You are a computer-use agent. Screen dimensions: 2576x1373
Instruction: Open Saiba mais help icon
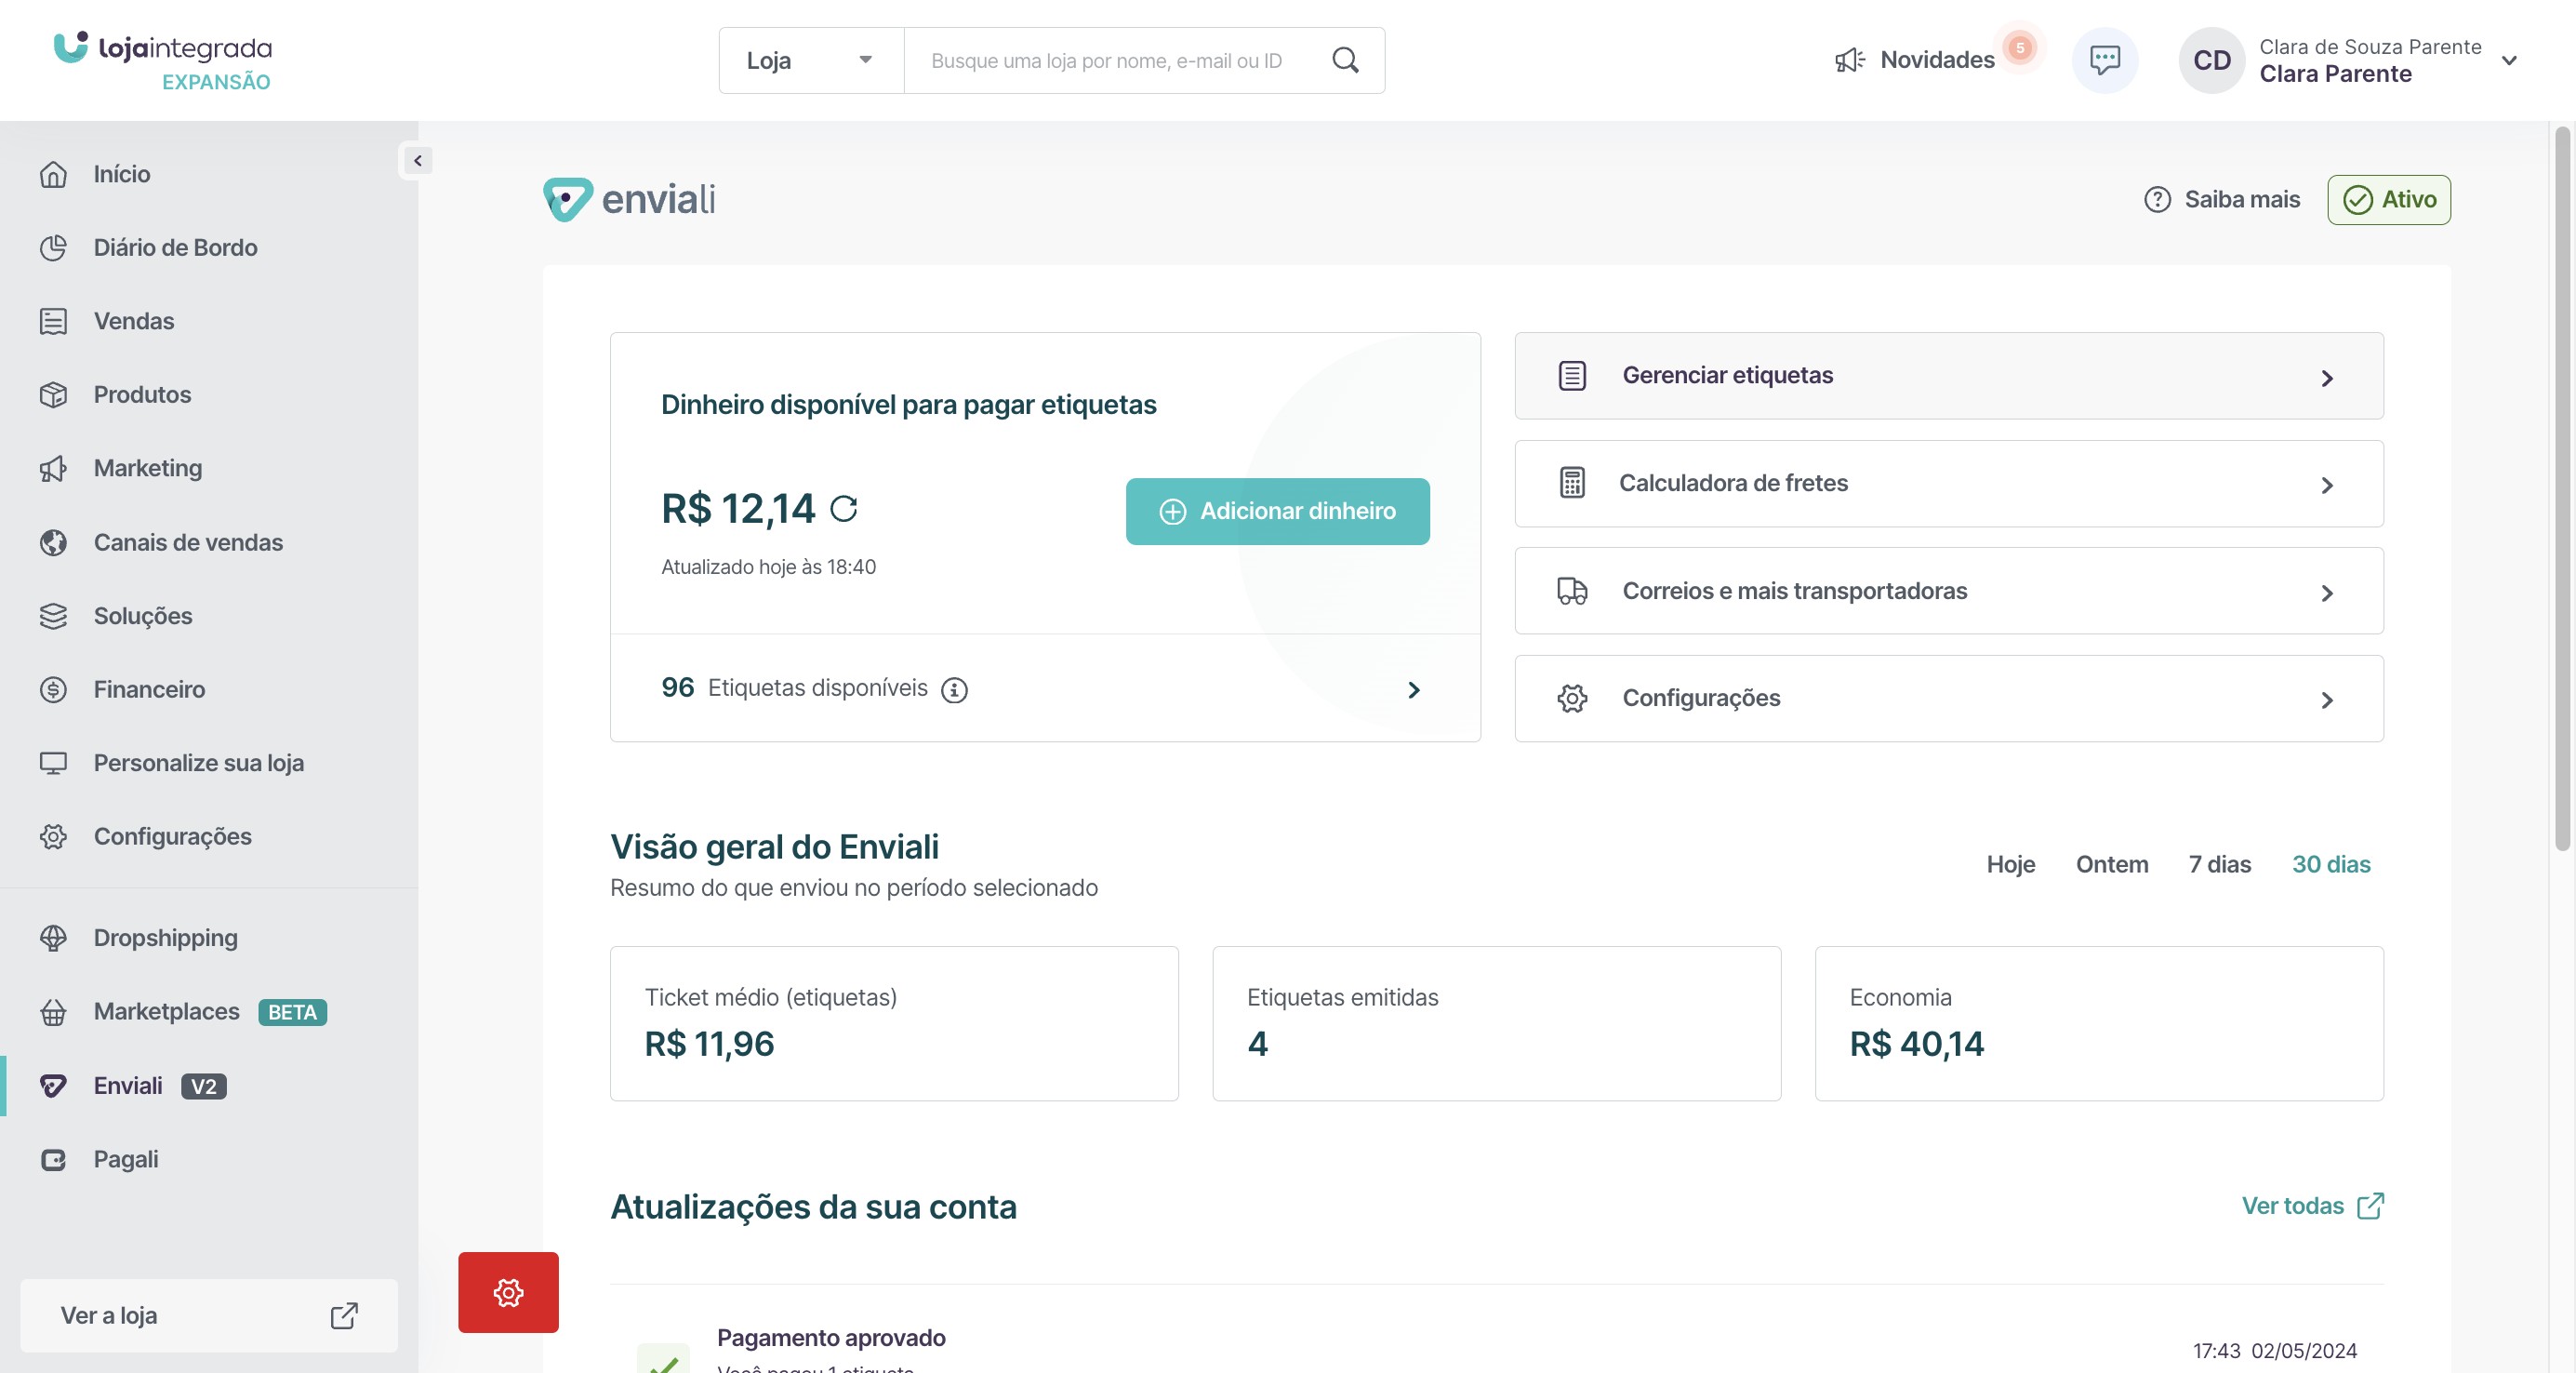tap(2157, 200)
